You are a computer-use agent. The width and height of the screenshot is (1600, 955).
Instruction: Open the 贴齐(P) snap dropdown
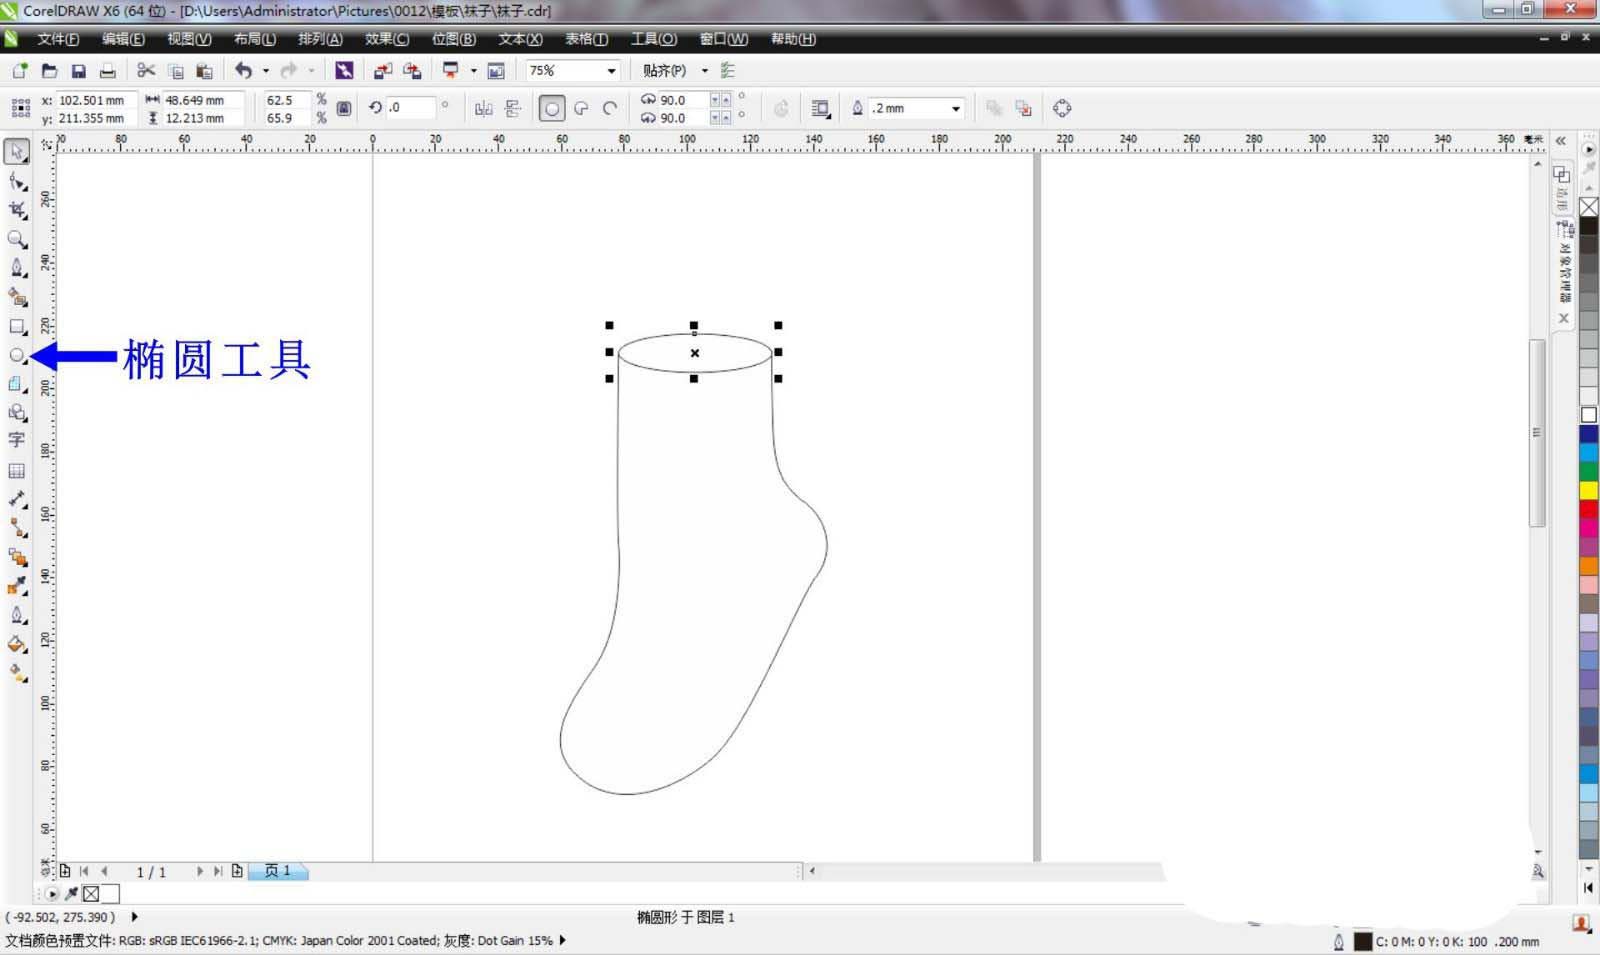click(x=705, y=71)
